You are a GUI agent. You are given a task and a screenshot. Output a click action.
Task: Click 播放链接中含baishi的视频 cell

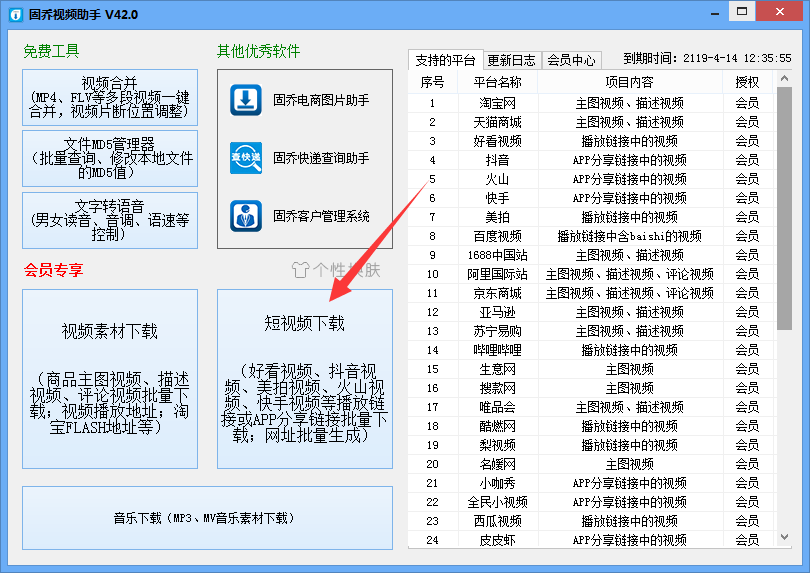tap(630, 236)
